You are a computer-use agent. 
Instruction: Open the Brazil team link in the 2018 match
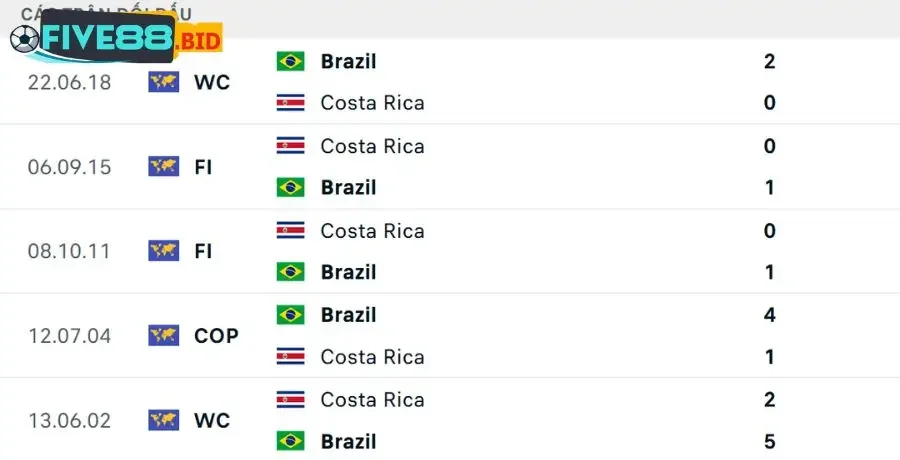coord(348,61)
